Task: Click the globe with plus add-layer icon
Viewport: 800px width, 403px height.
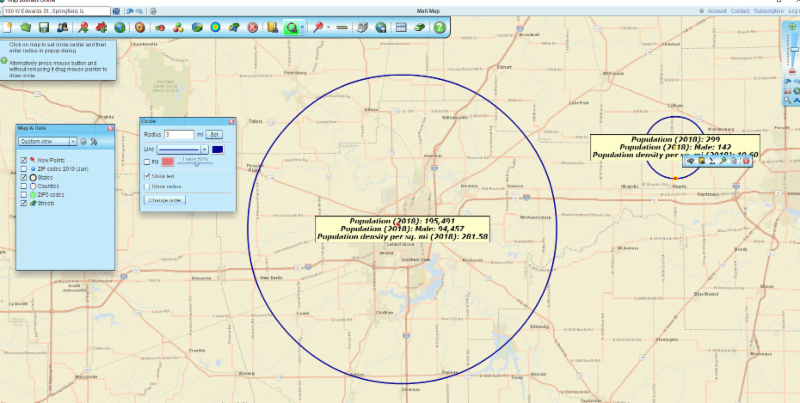Action: [x=120, y=28]
